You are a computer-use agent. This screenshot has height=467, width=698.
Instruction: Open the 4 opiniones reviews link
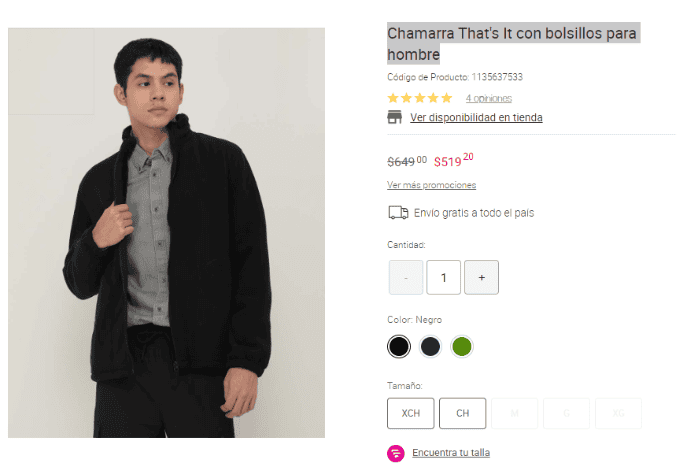pos(488,98)
